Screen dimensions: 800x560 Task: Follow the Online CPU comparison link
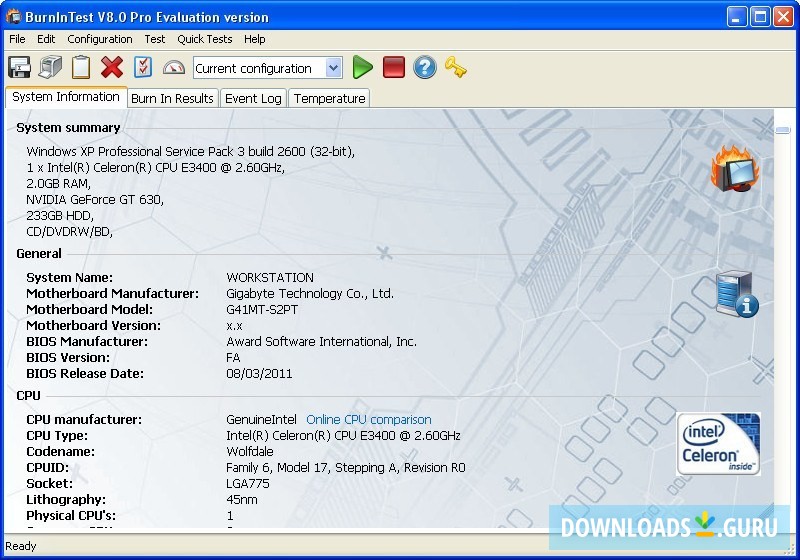click(x=368, y=420)
